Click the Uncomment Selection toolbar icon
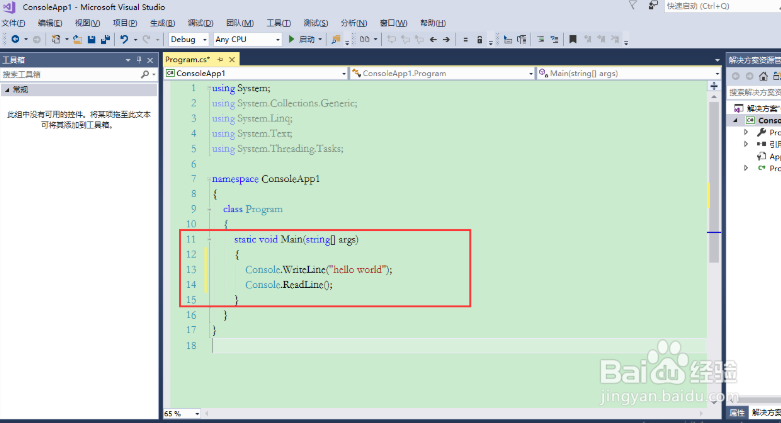Image resolution: width=781 pixels, height=423 pixels. click(x=554, y=39)
